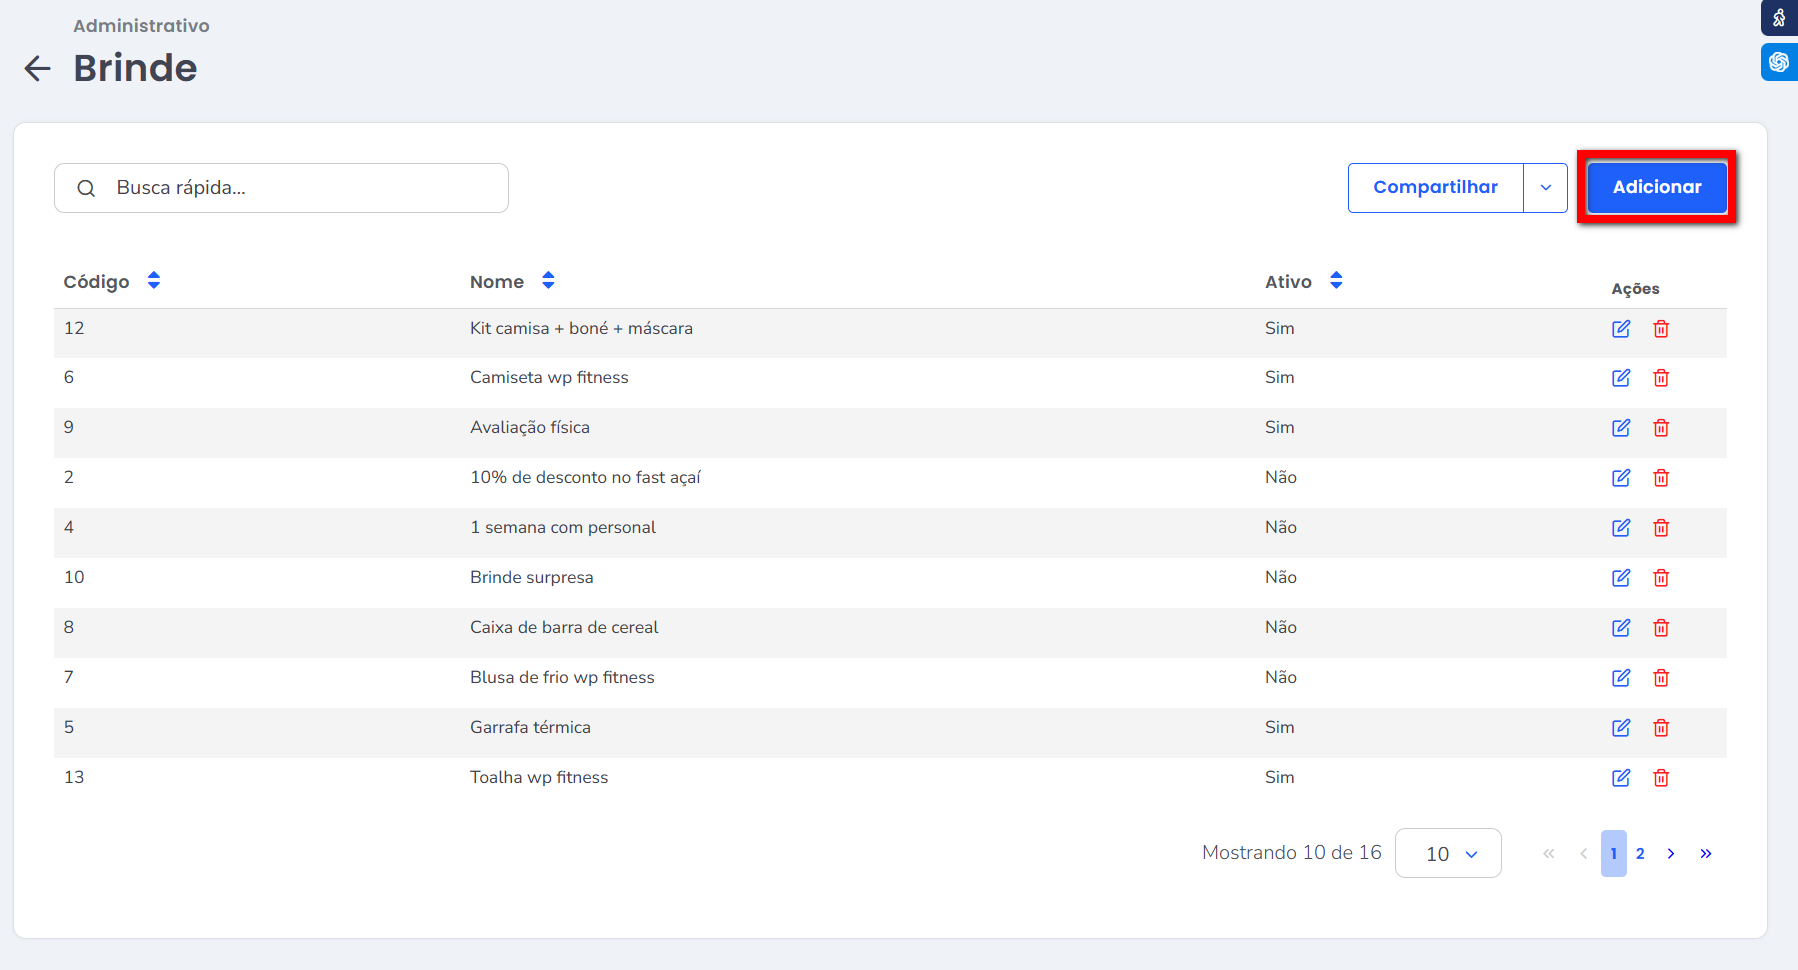The height and width of the screenshot is (970, 1798).
Task: Edit the Kit camisa + boné + máscara row
Action: pyautogui.click(x=1621, y=329)
